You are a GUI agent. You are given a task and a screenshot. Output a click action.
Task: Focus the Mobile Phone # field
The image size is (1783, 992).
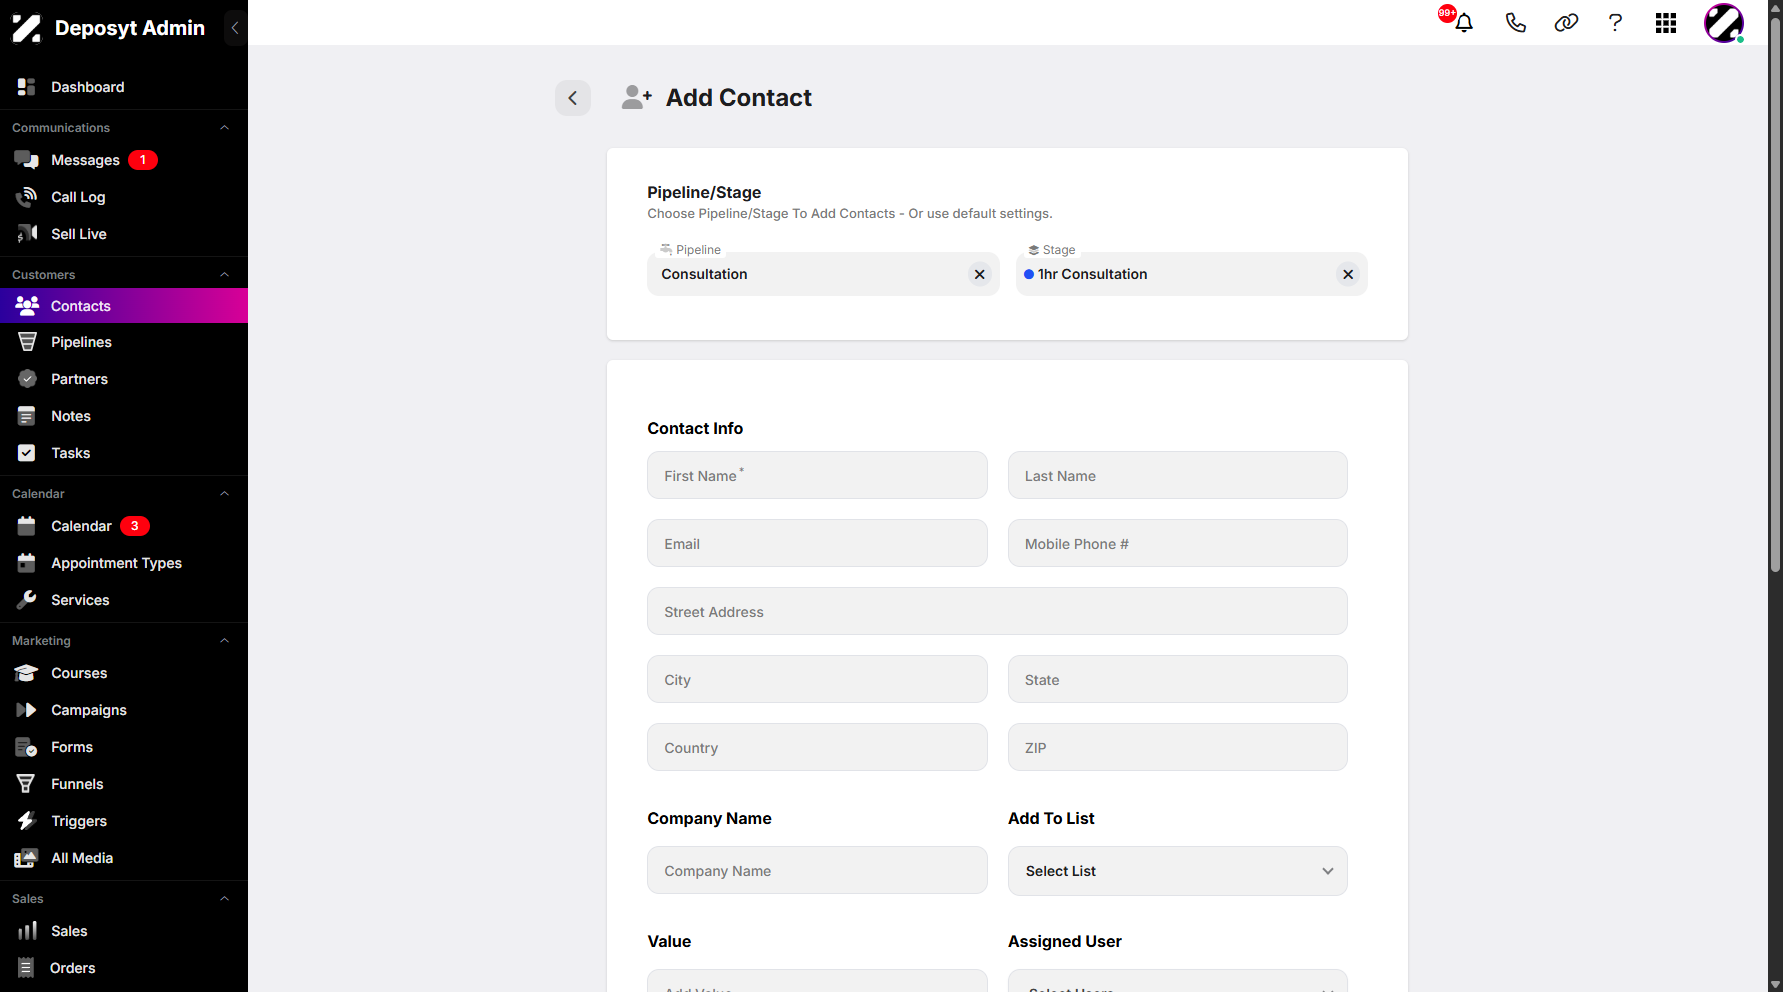1178,543
